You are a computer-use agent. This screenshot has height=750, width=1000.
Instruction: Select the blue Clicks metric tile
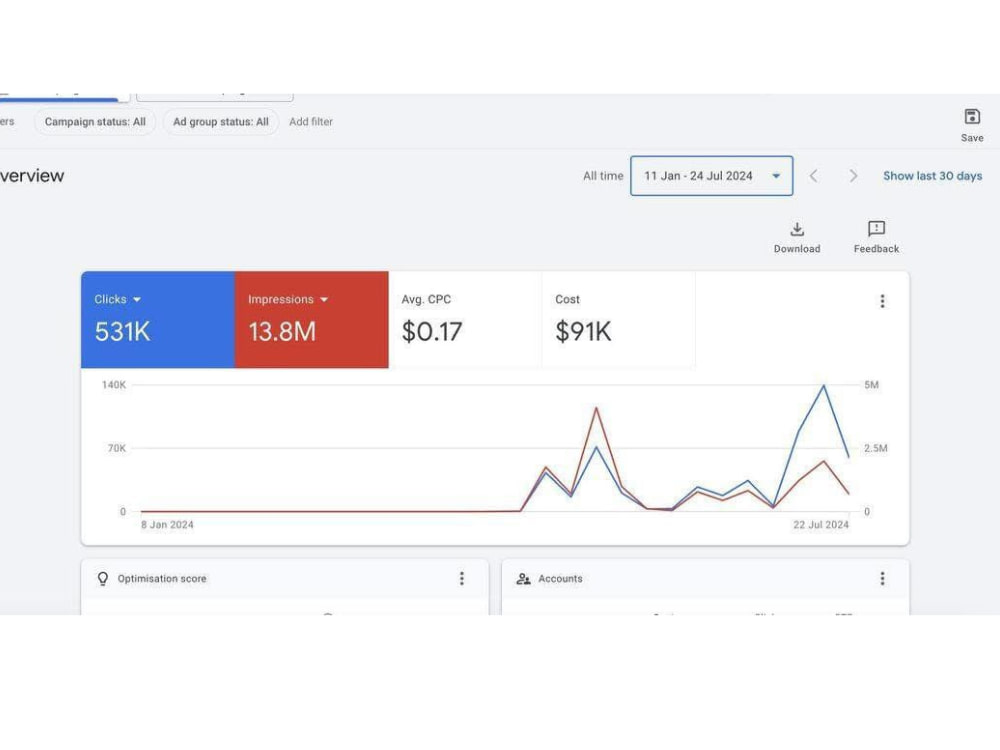click(x=158, y=320)
